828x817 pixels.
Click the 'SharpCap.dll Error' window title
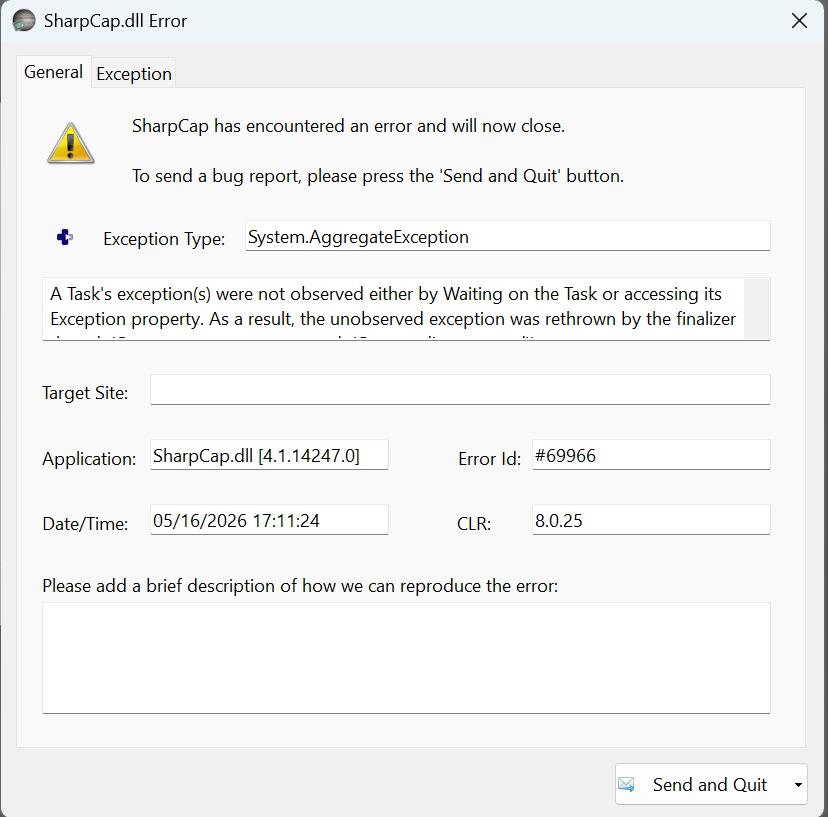click(x=115, y=21)
